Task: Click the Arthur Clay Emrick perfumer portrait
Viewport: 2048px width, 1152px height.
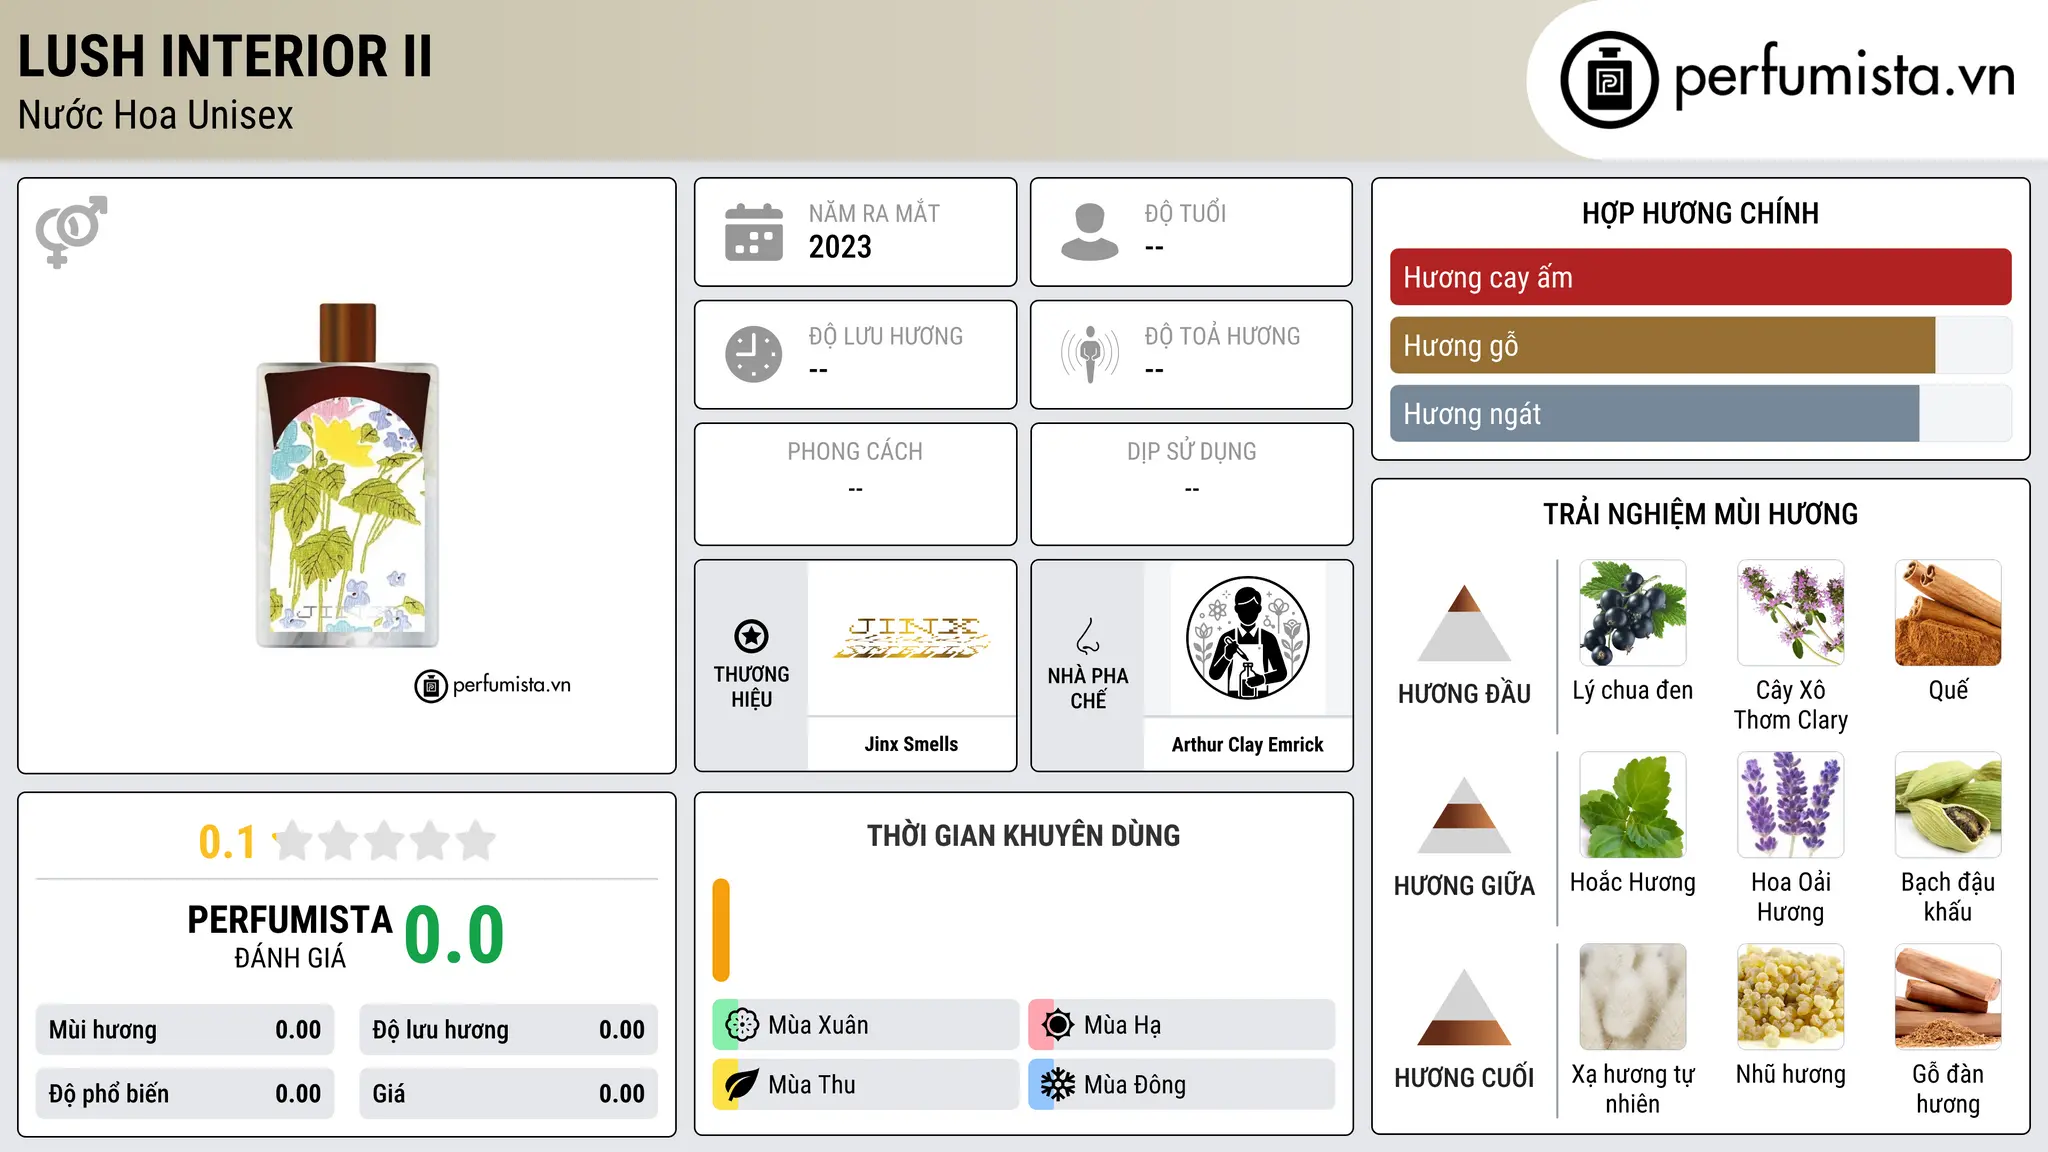Action: tap(1248, 638)
